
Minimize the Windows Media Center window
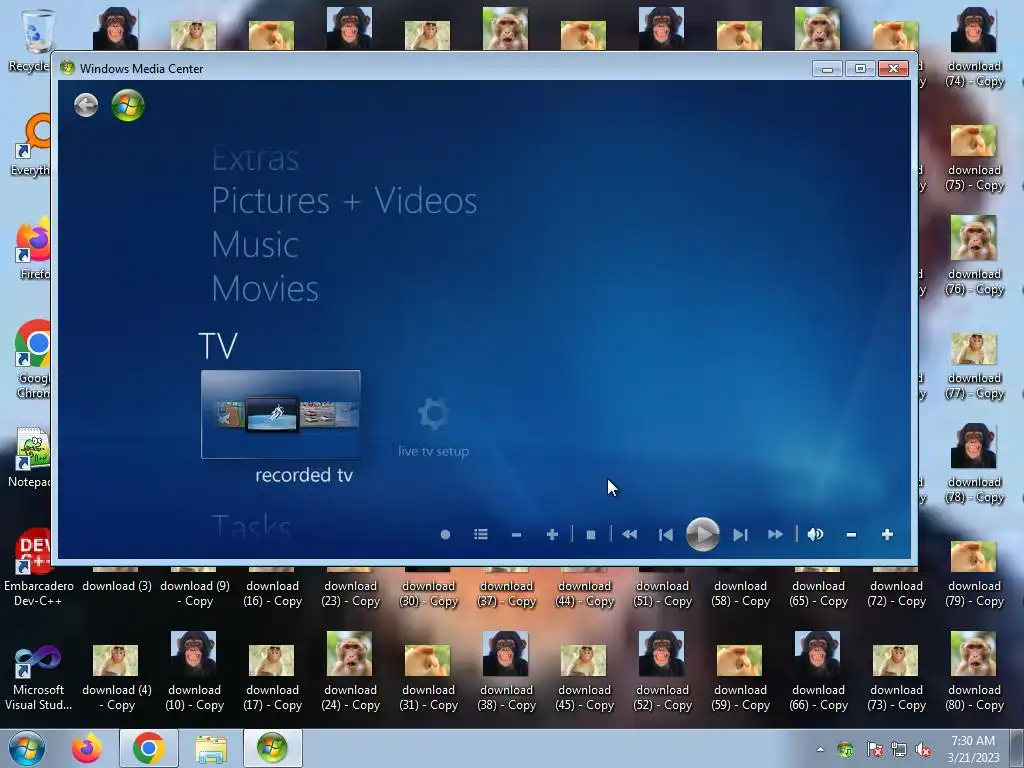[x=827, y=69]
